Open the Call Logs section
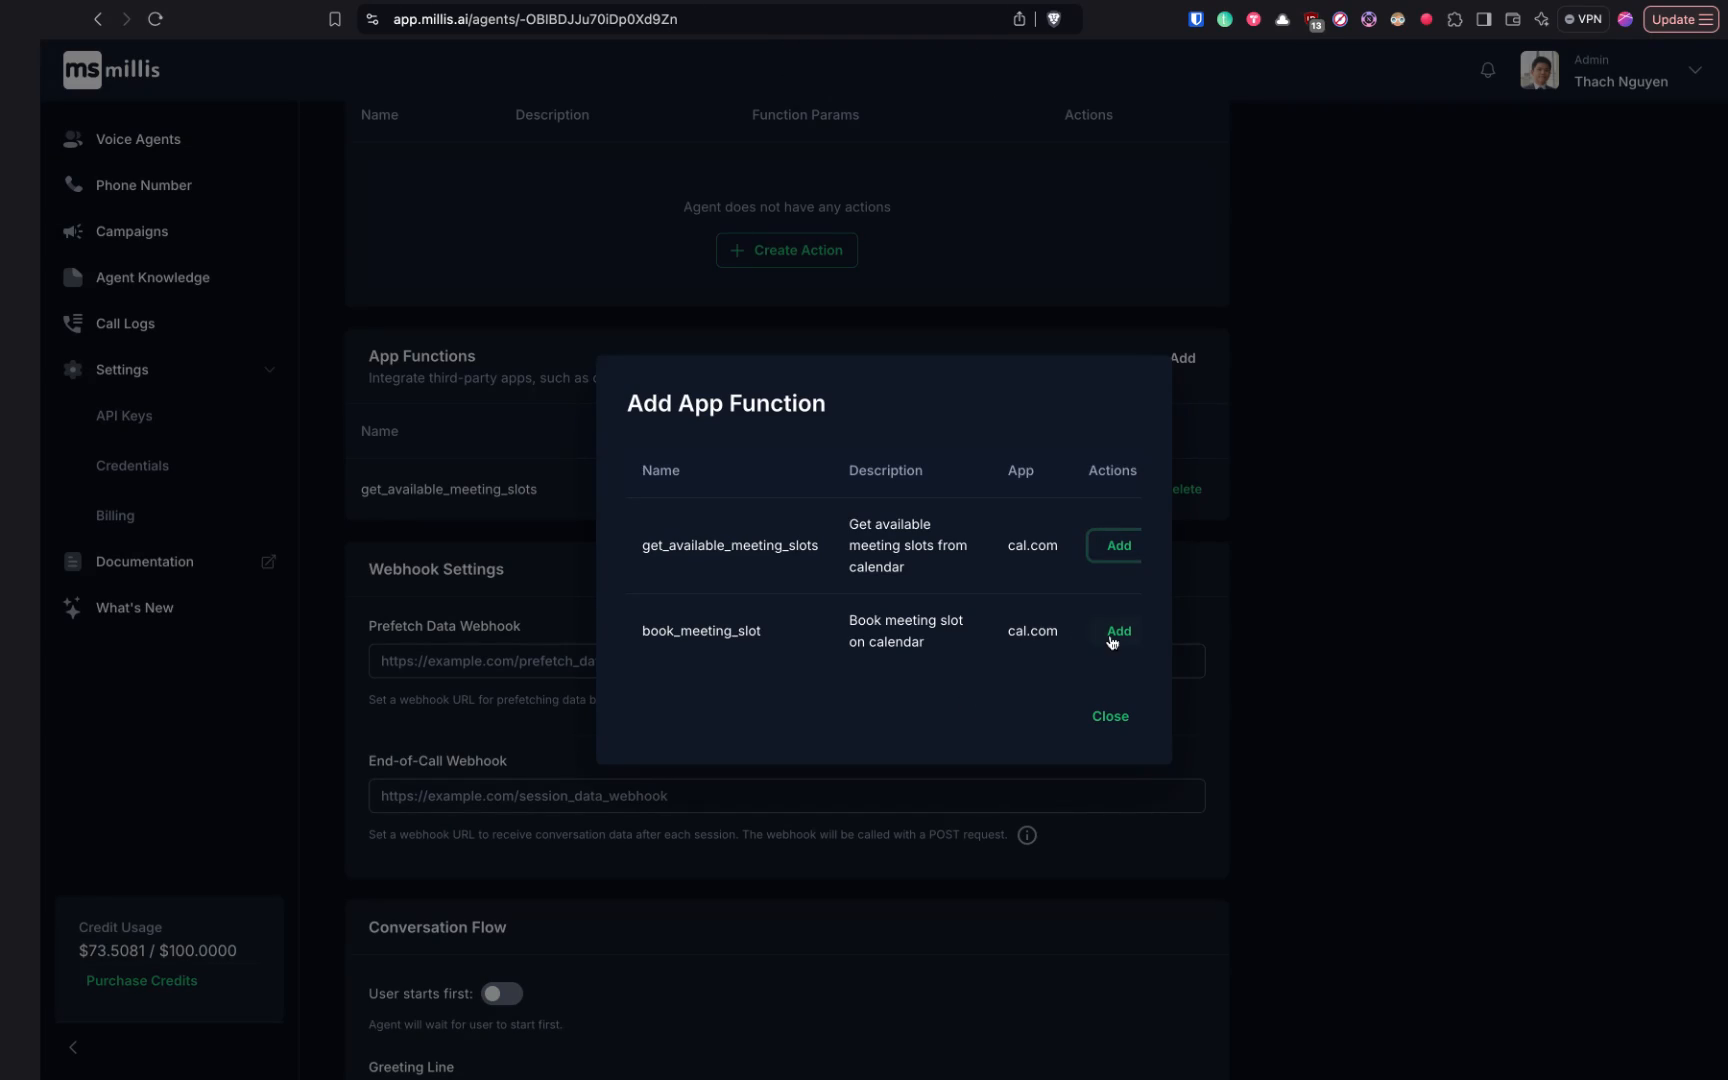The height and width of the screenshot is (1080, 1728). [124, 323]
